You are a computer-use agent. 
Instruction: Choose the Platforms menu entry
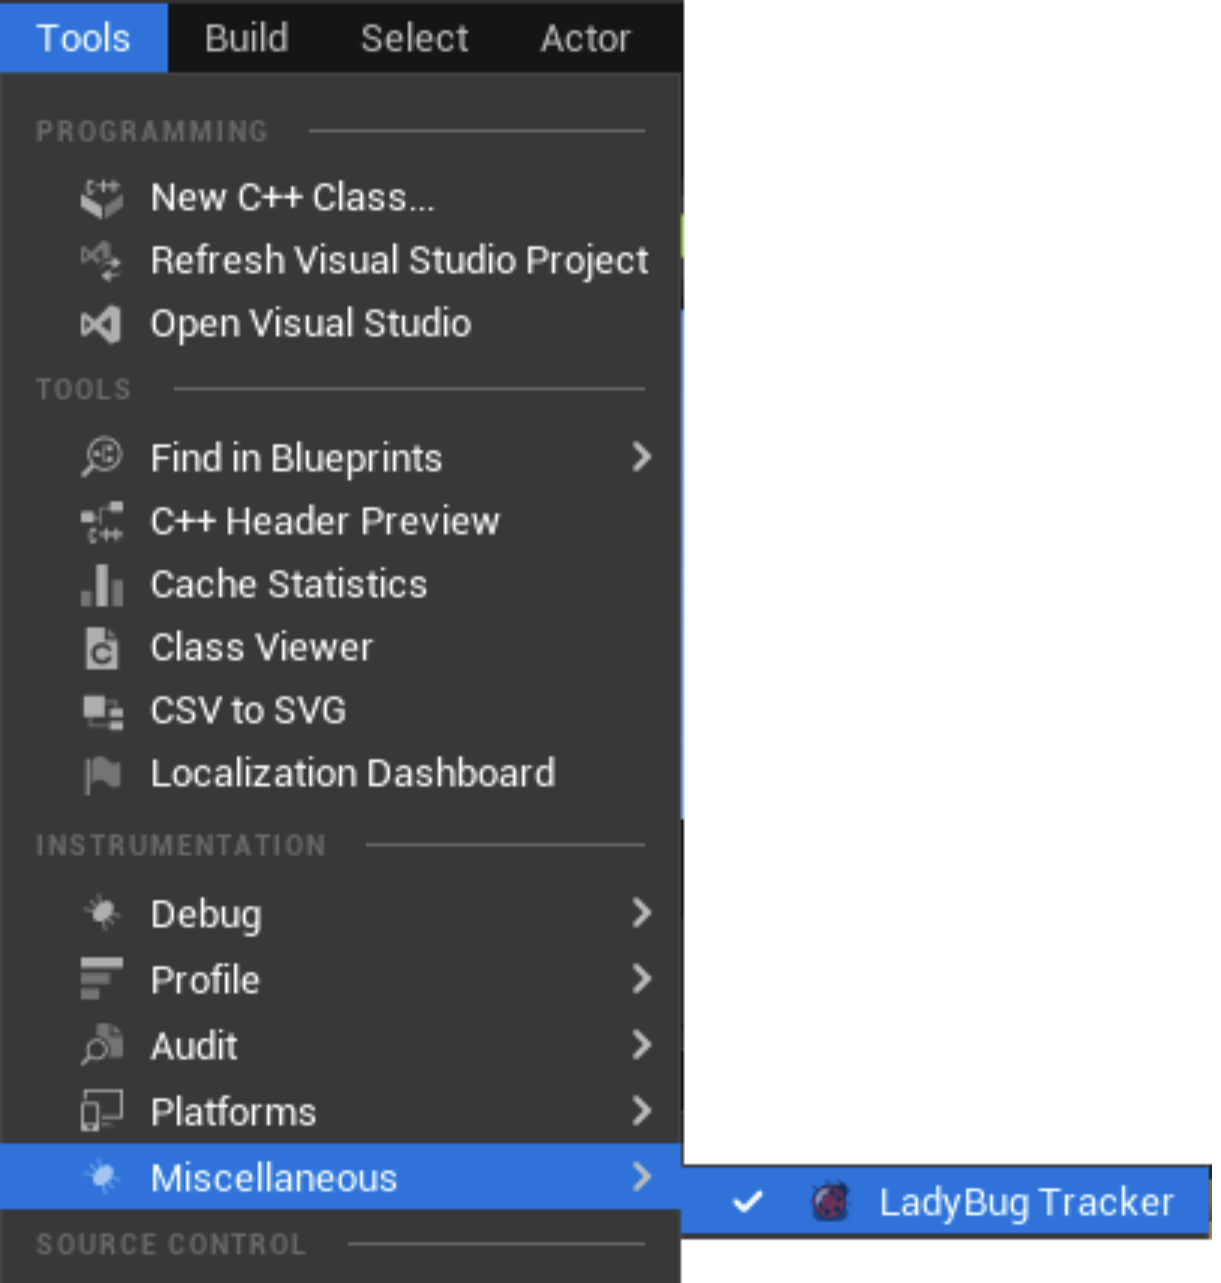click(x=341, y=1111)
